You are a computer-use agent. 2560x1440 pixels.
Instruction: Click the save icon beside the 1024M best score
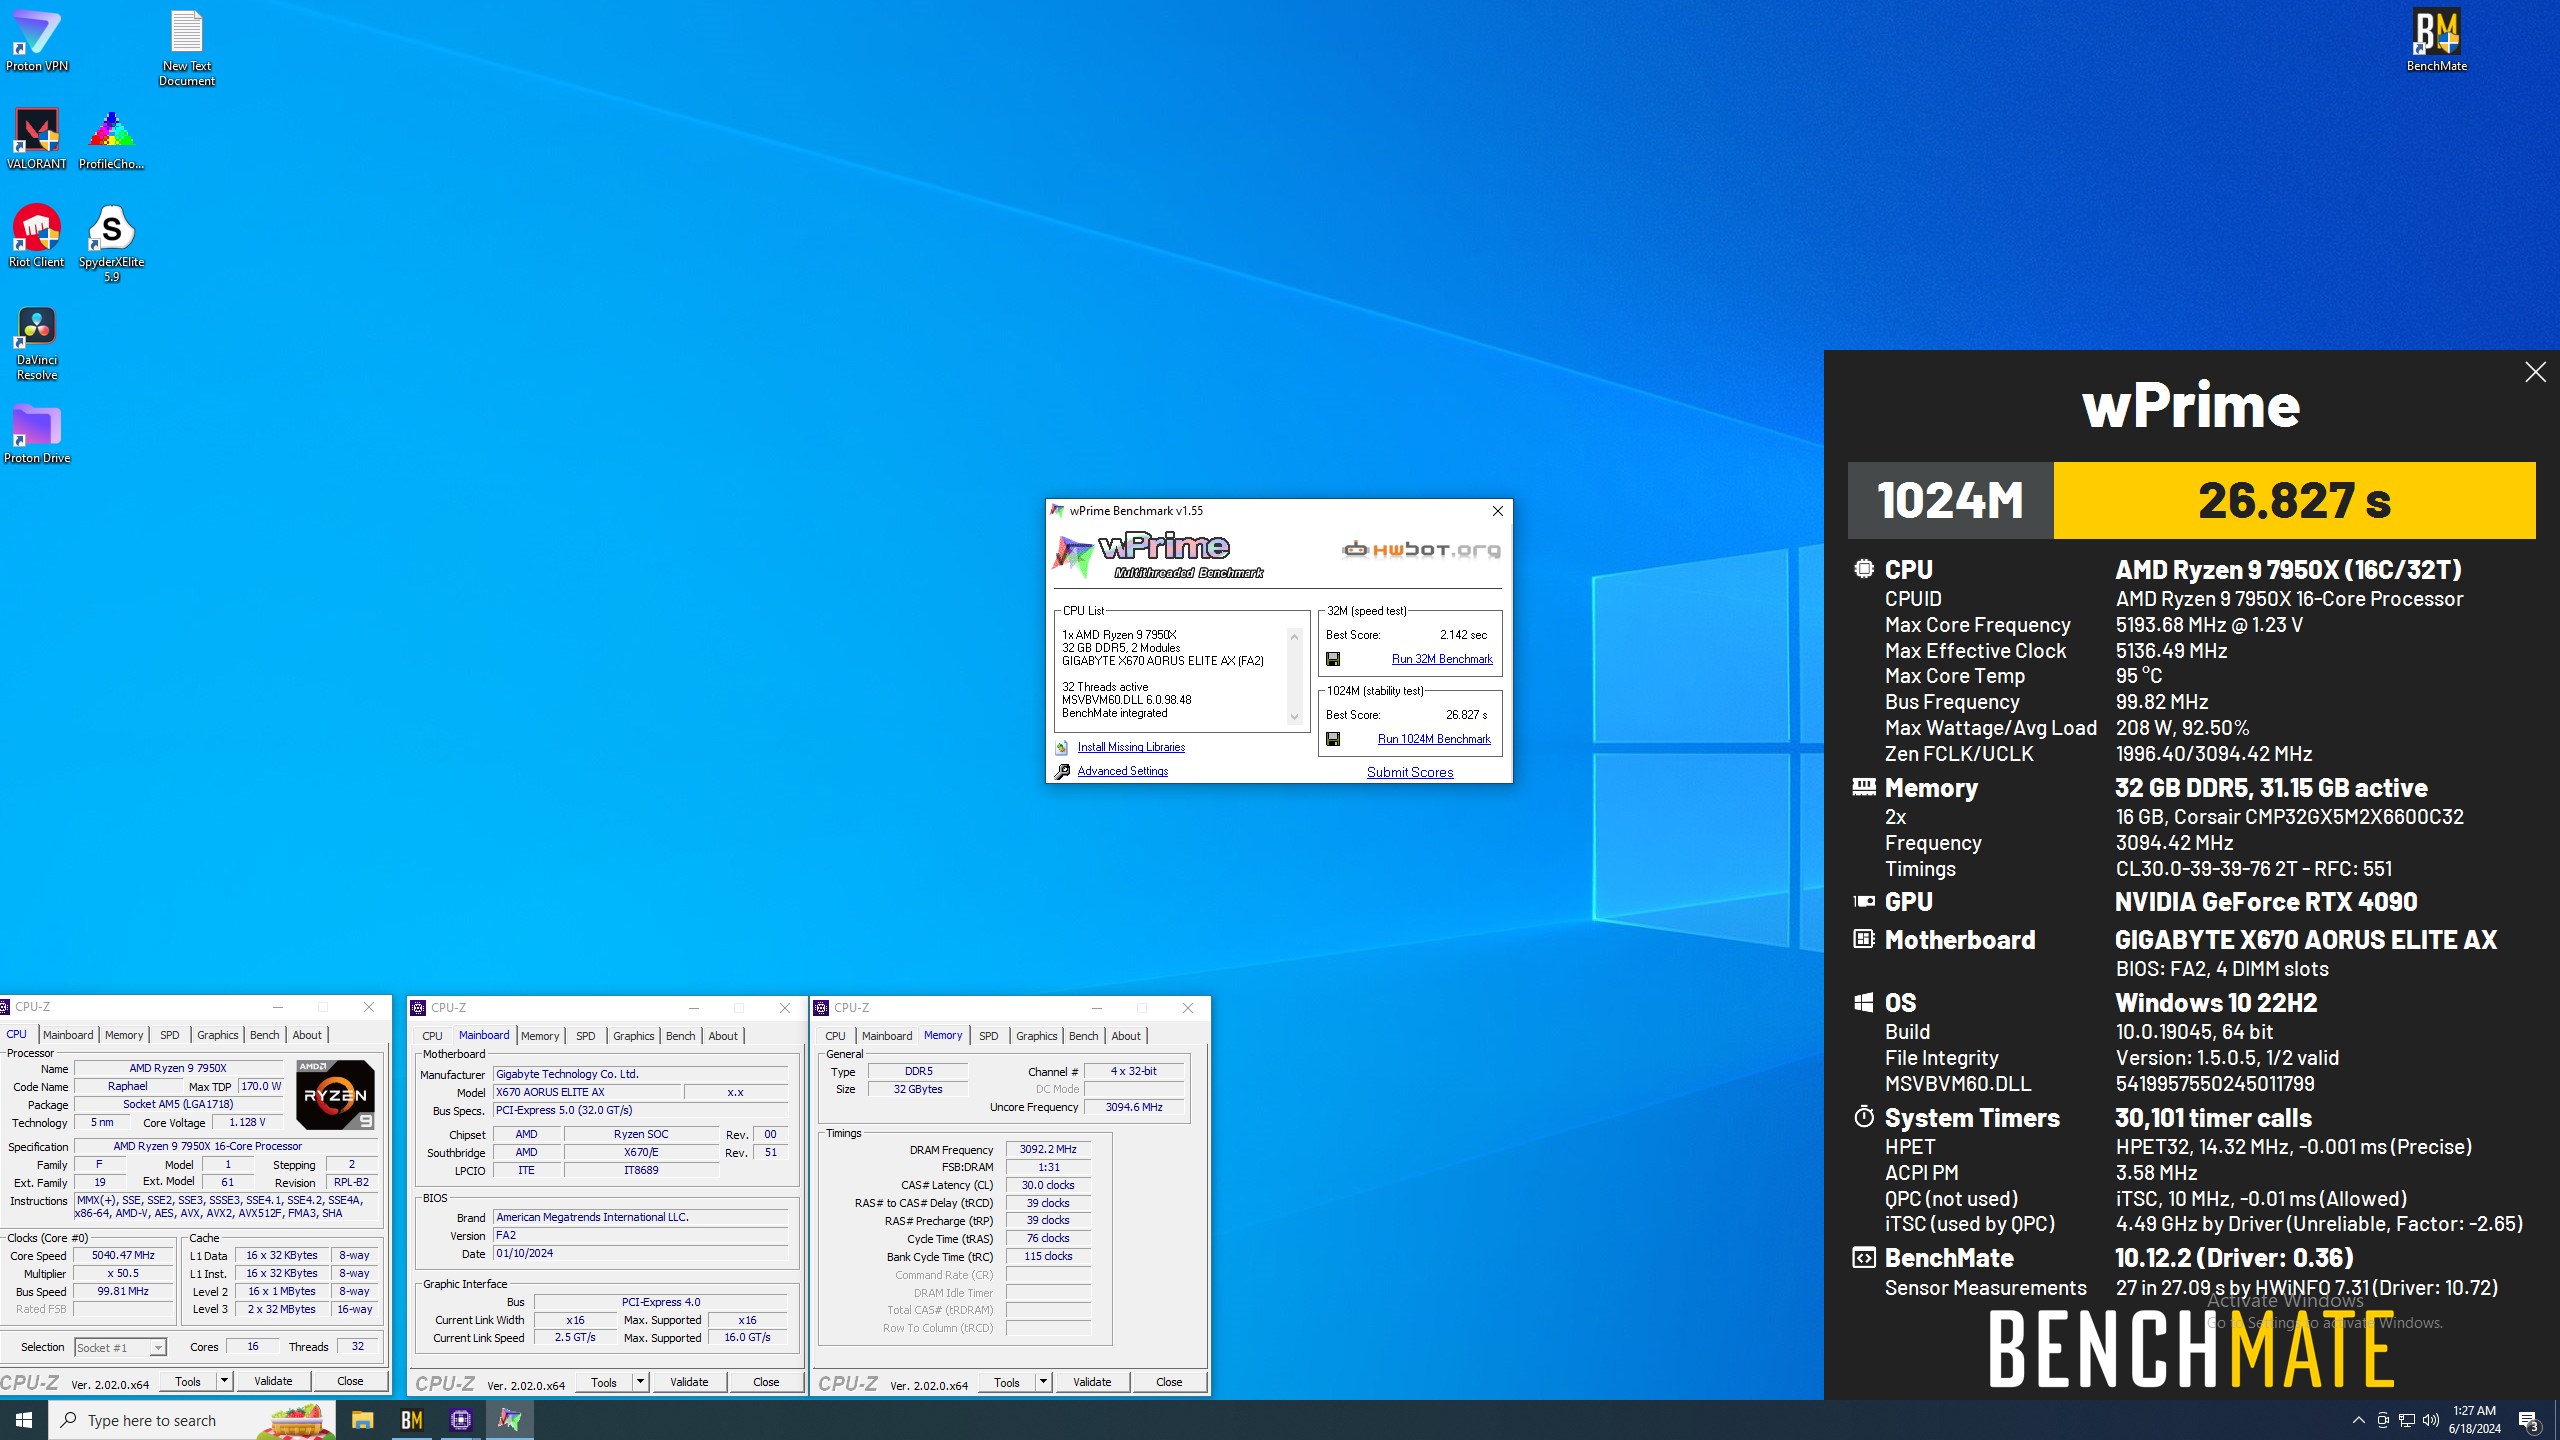(x=1333, y=739)
